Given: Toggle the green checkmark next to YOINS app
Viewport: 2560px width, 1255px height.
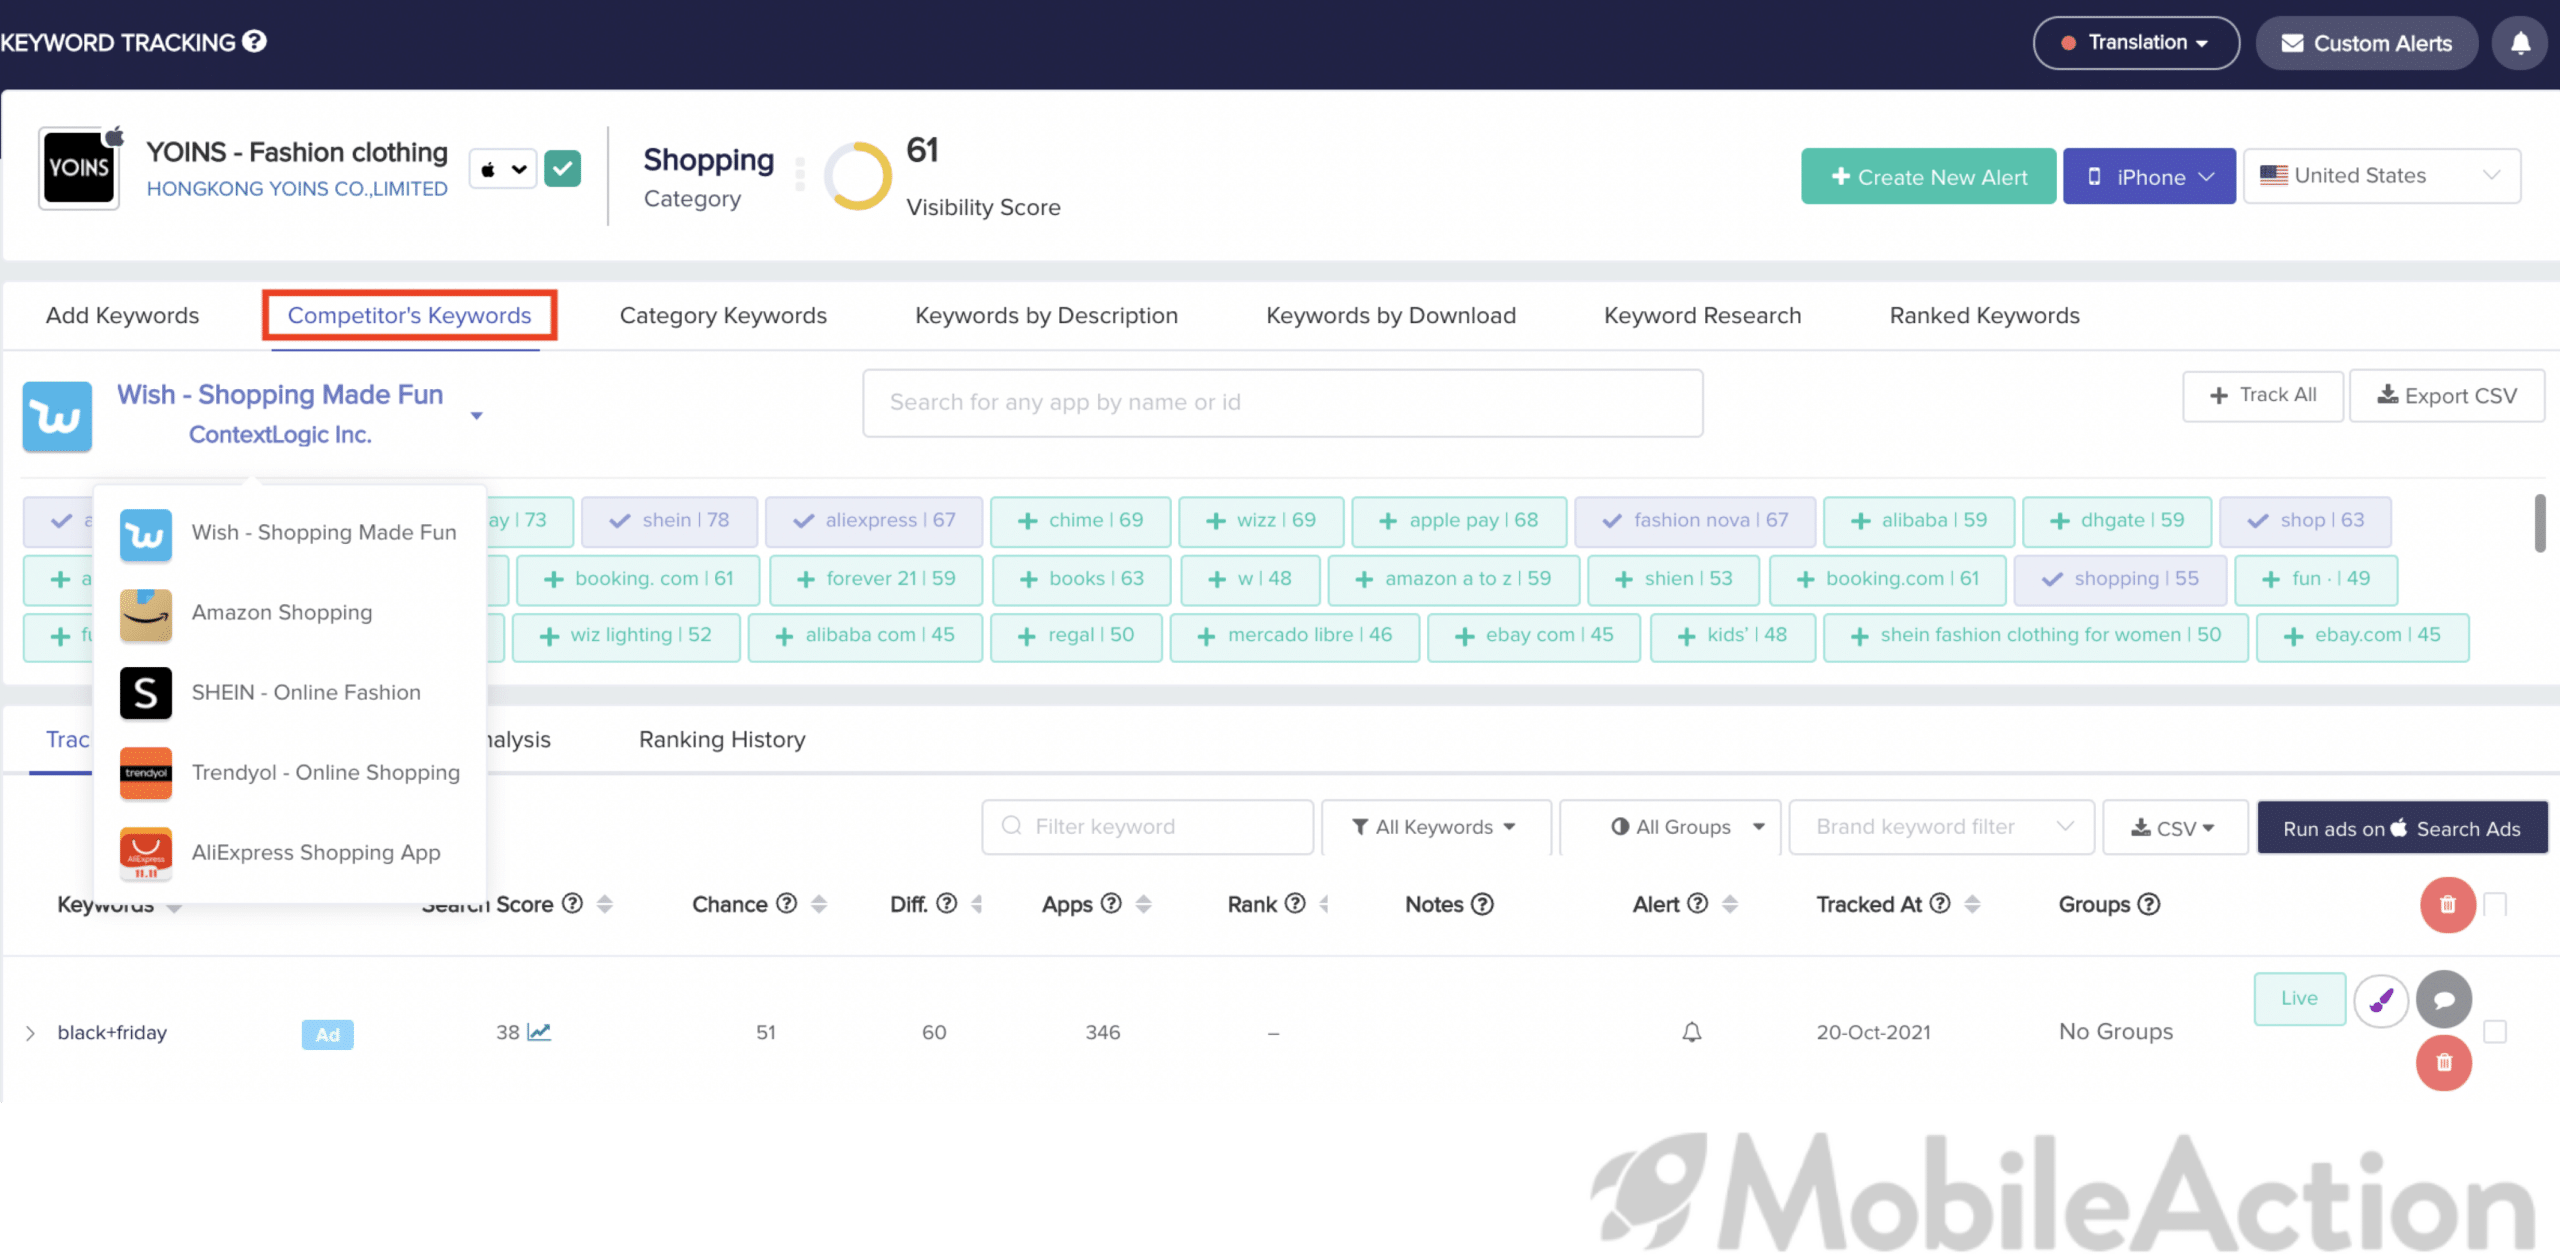Looking at the screenshot, I should click(x=562, y=169).
